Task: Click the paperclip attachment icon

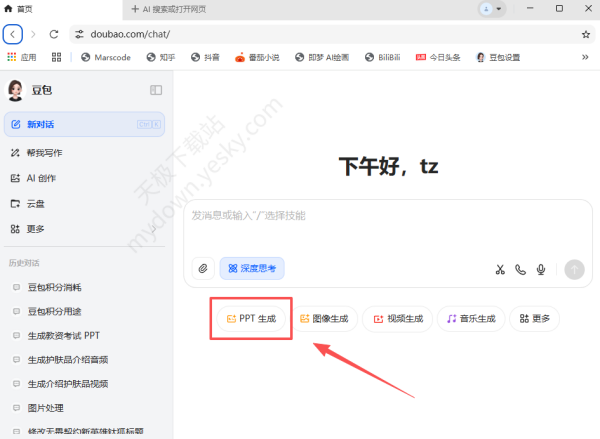Action: [x=204, y=268]
